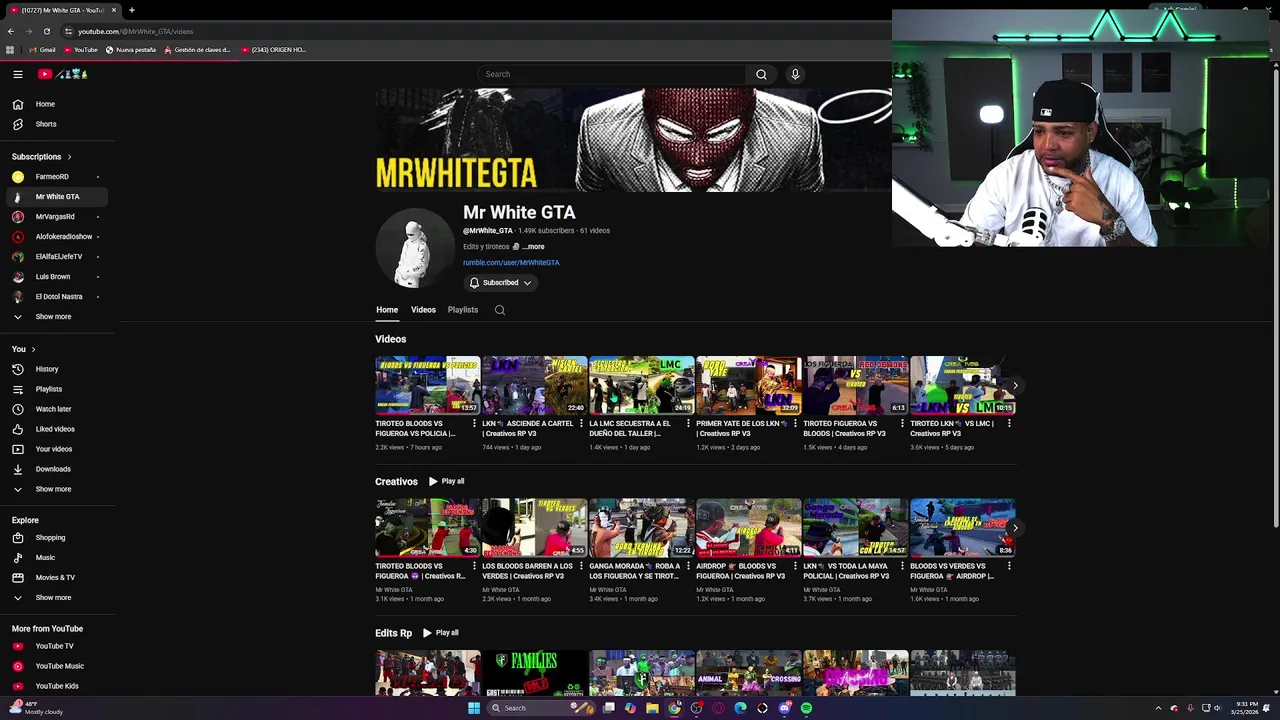Screen dimensions: 1280x720
Task: Open the Gestión de claves bookmark
Action: [197, 49]
